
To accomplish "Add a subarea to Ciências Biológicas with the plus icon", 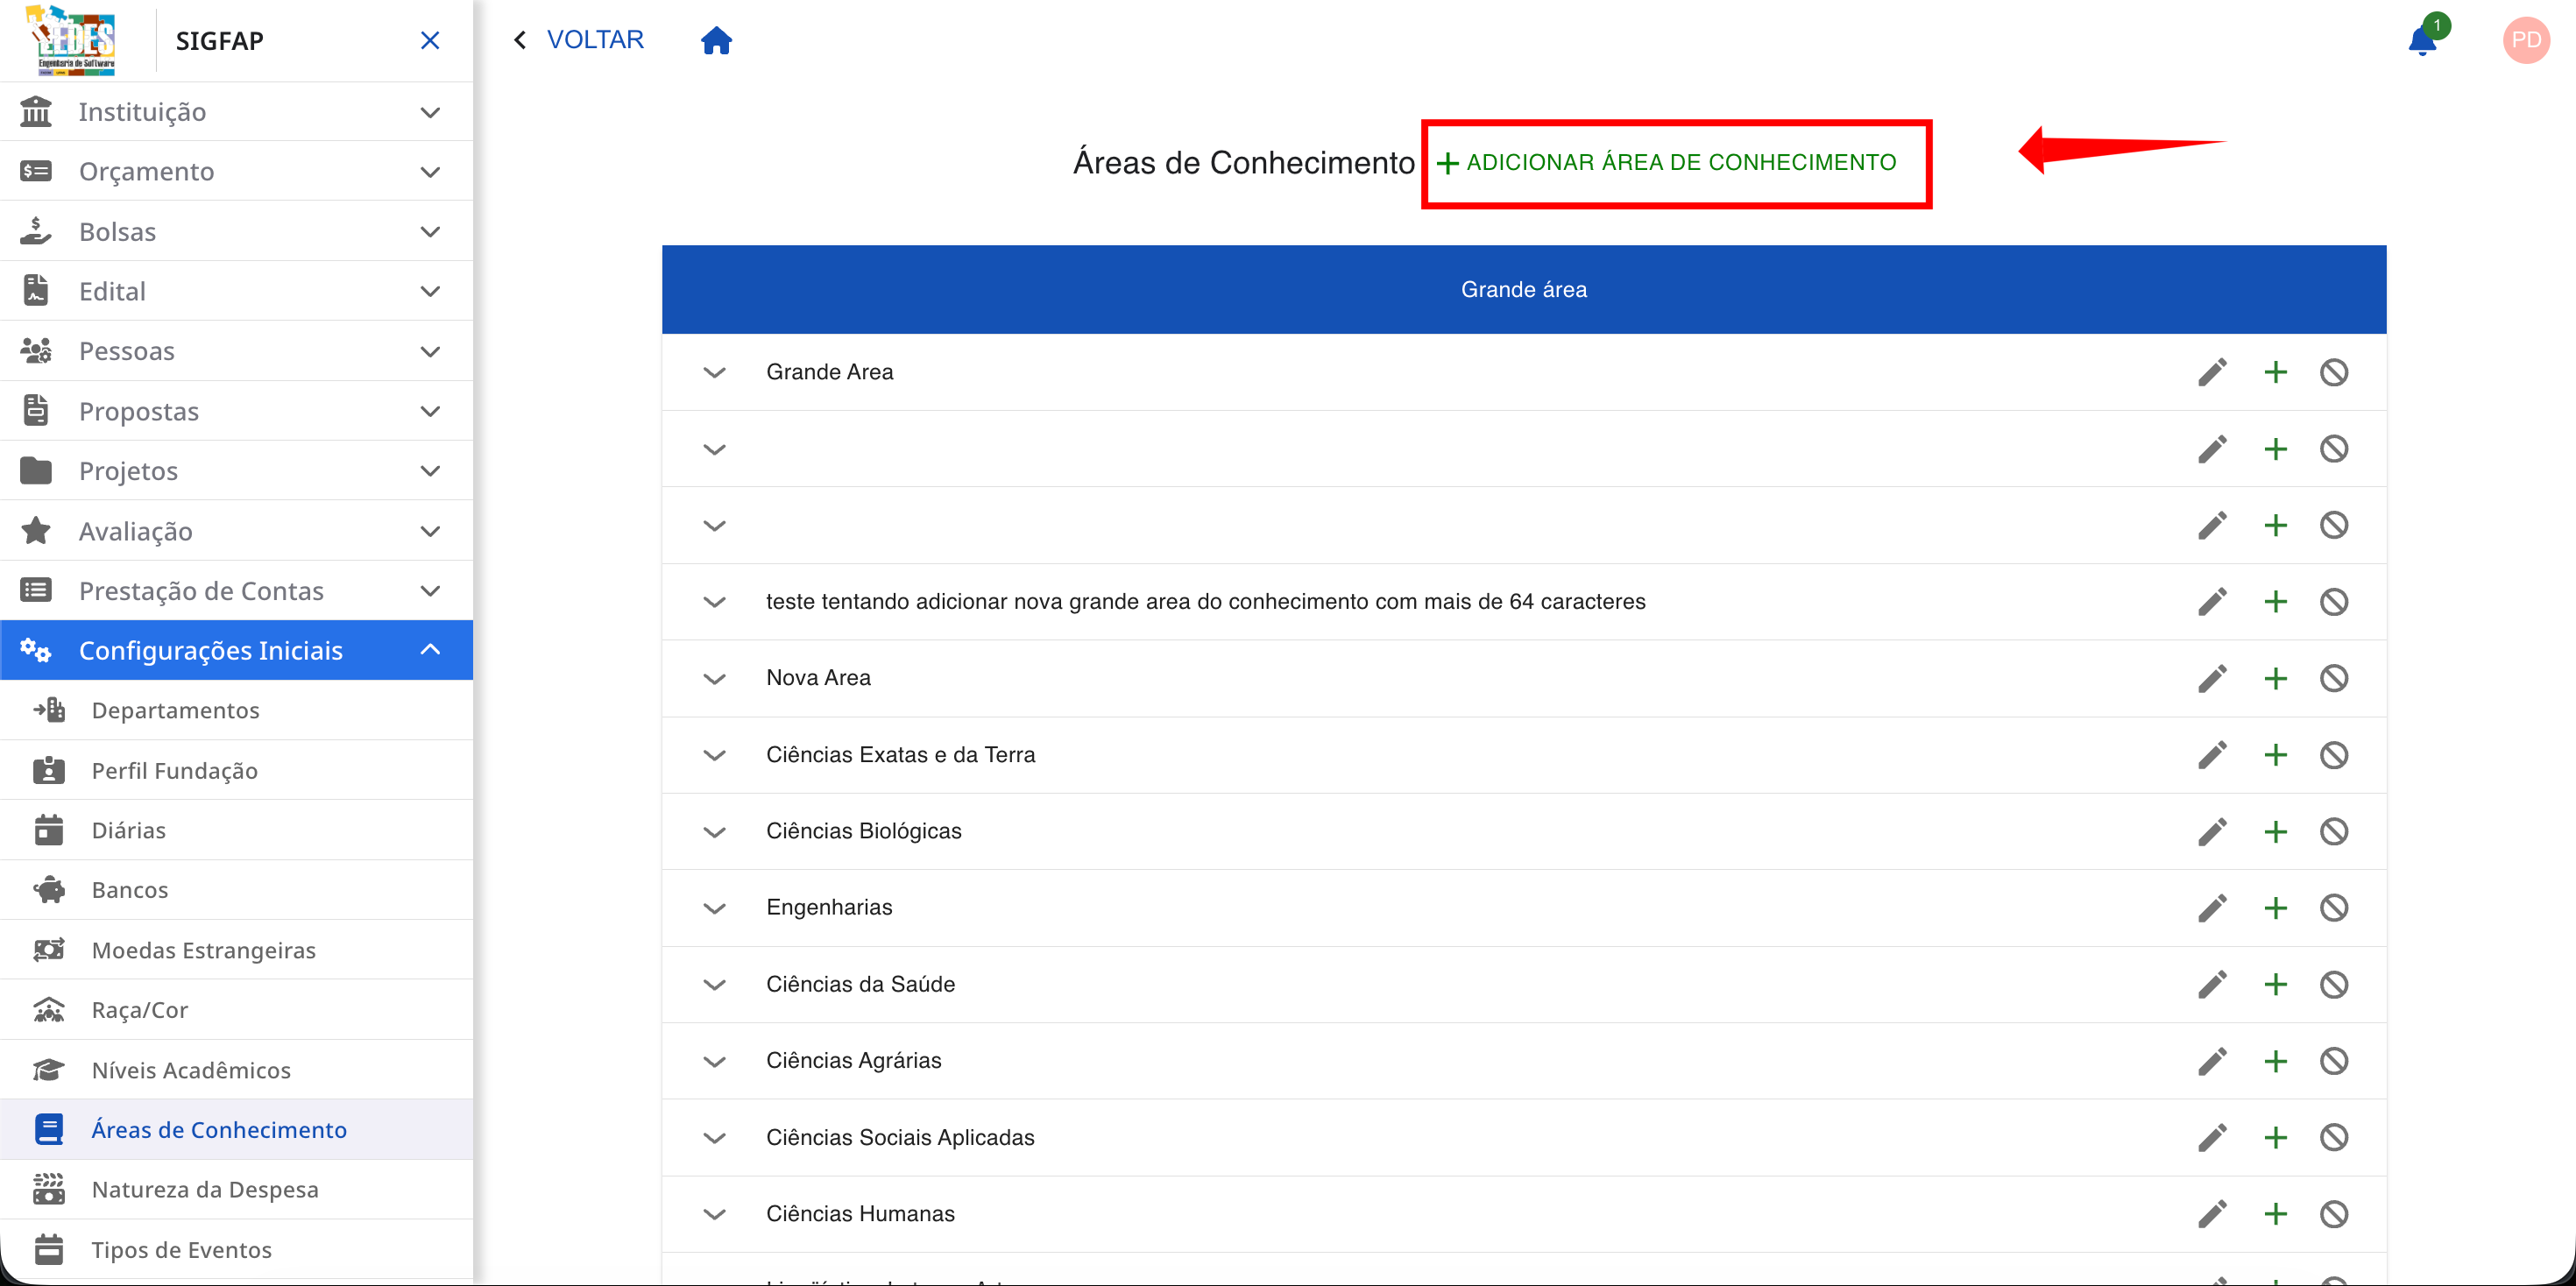I will tap(2275, 831).
